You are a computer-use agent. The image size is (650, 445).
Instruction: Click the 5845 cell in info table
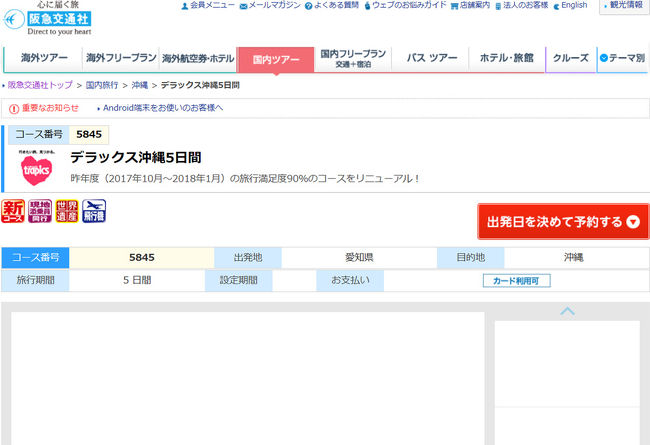(x=141, y=258)
